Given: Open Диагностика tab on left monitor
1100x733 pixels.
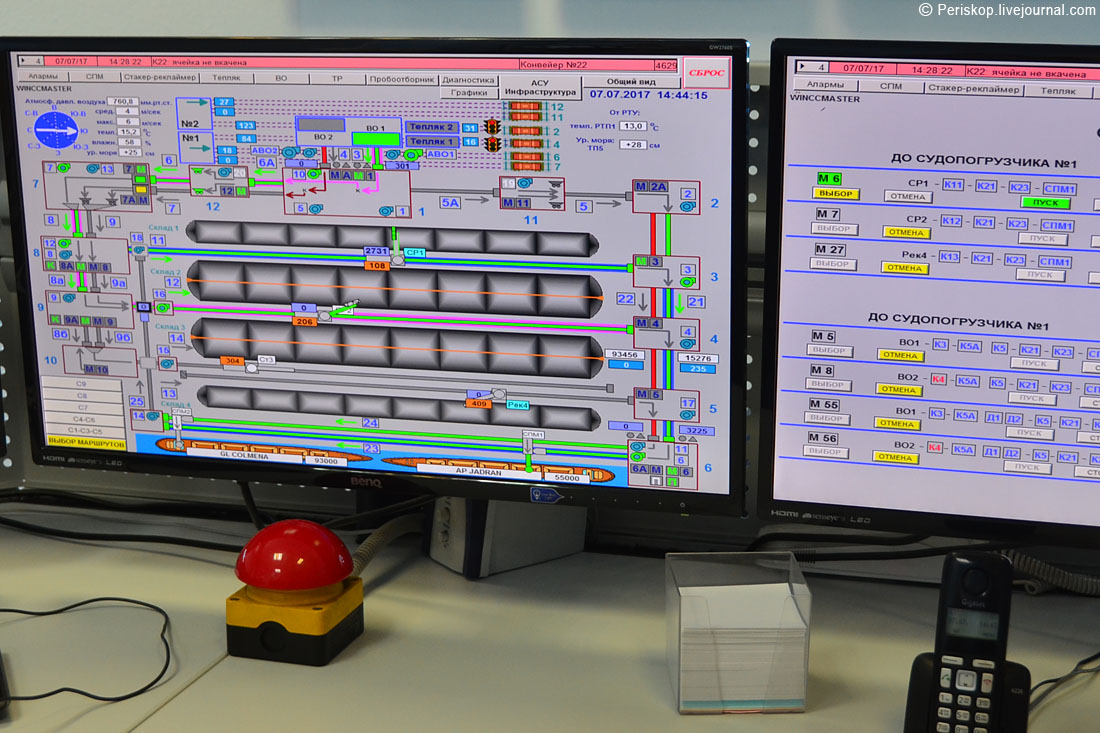Looking at the screenshot, I should [x=468, y=80].
